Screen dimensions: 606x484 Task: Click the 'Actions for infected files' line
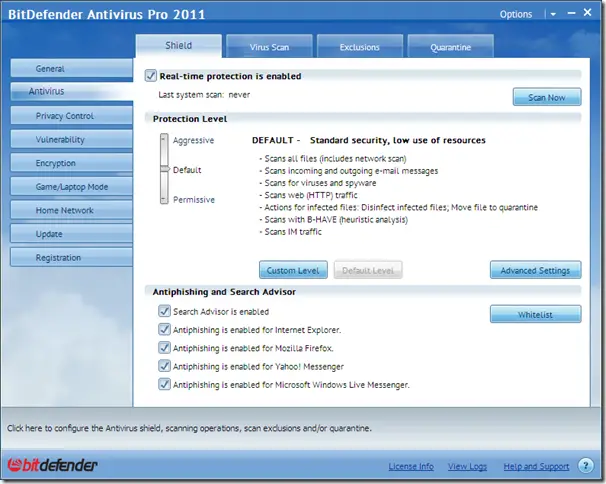coord(398,207)
